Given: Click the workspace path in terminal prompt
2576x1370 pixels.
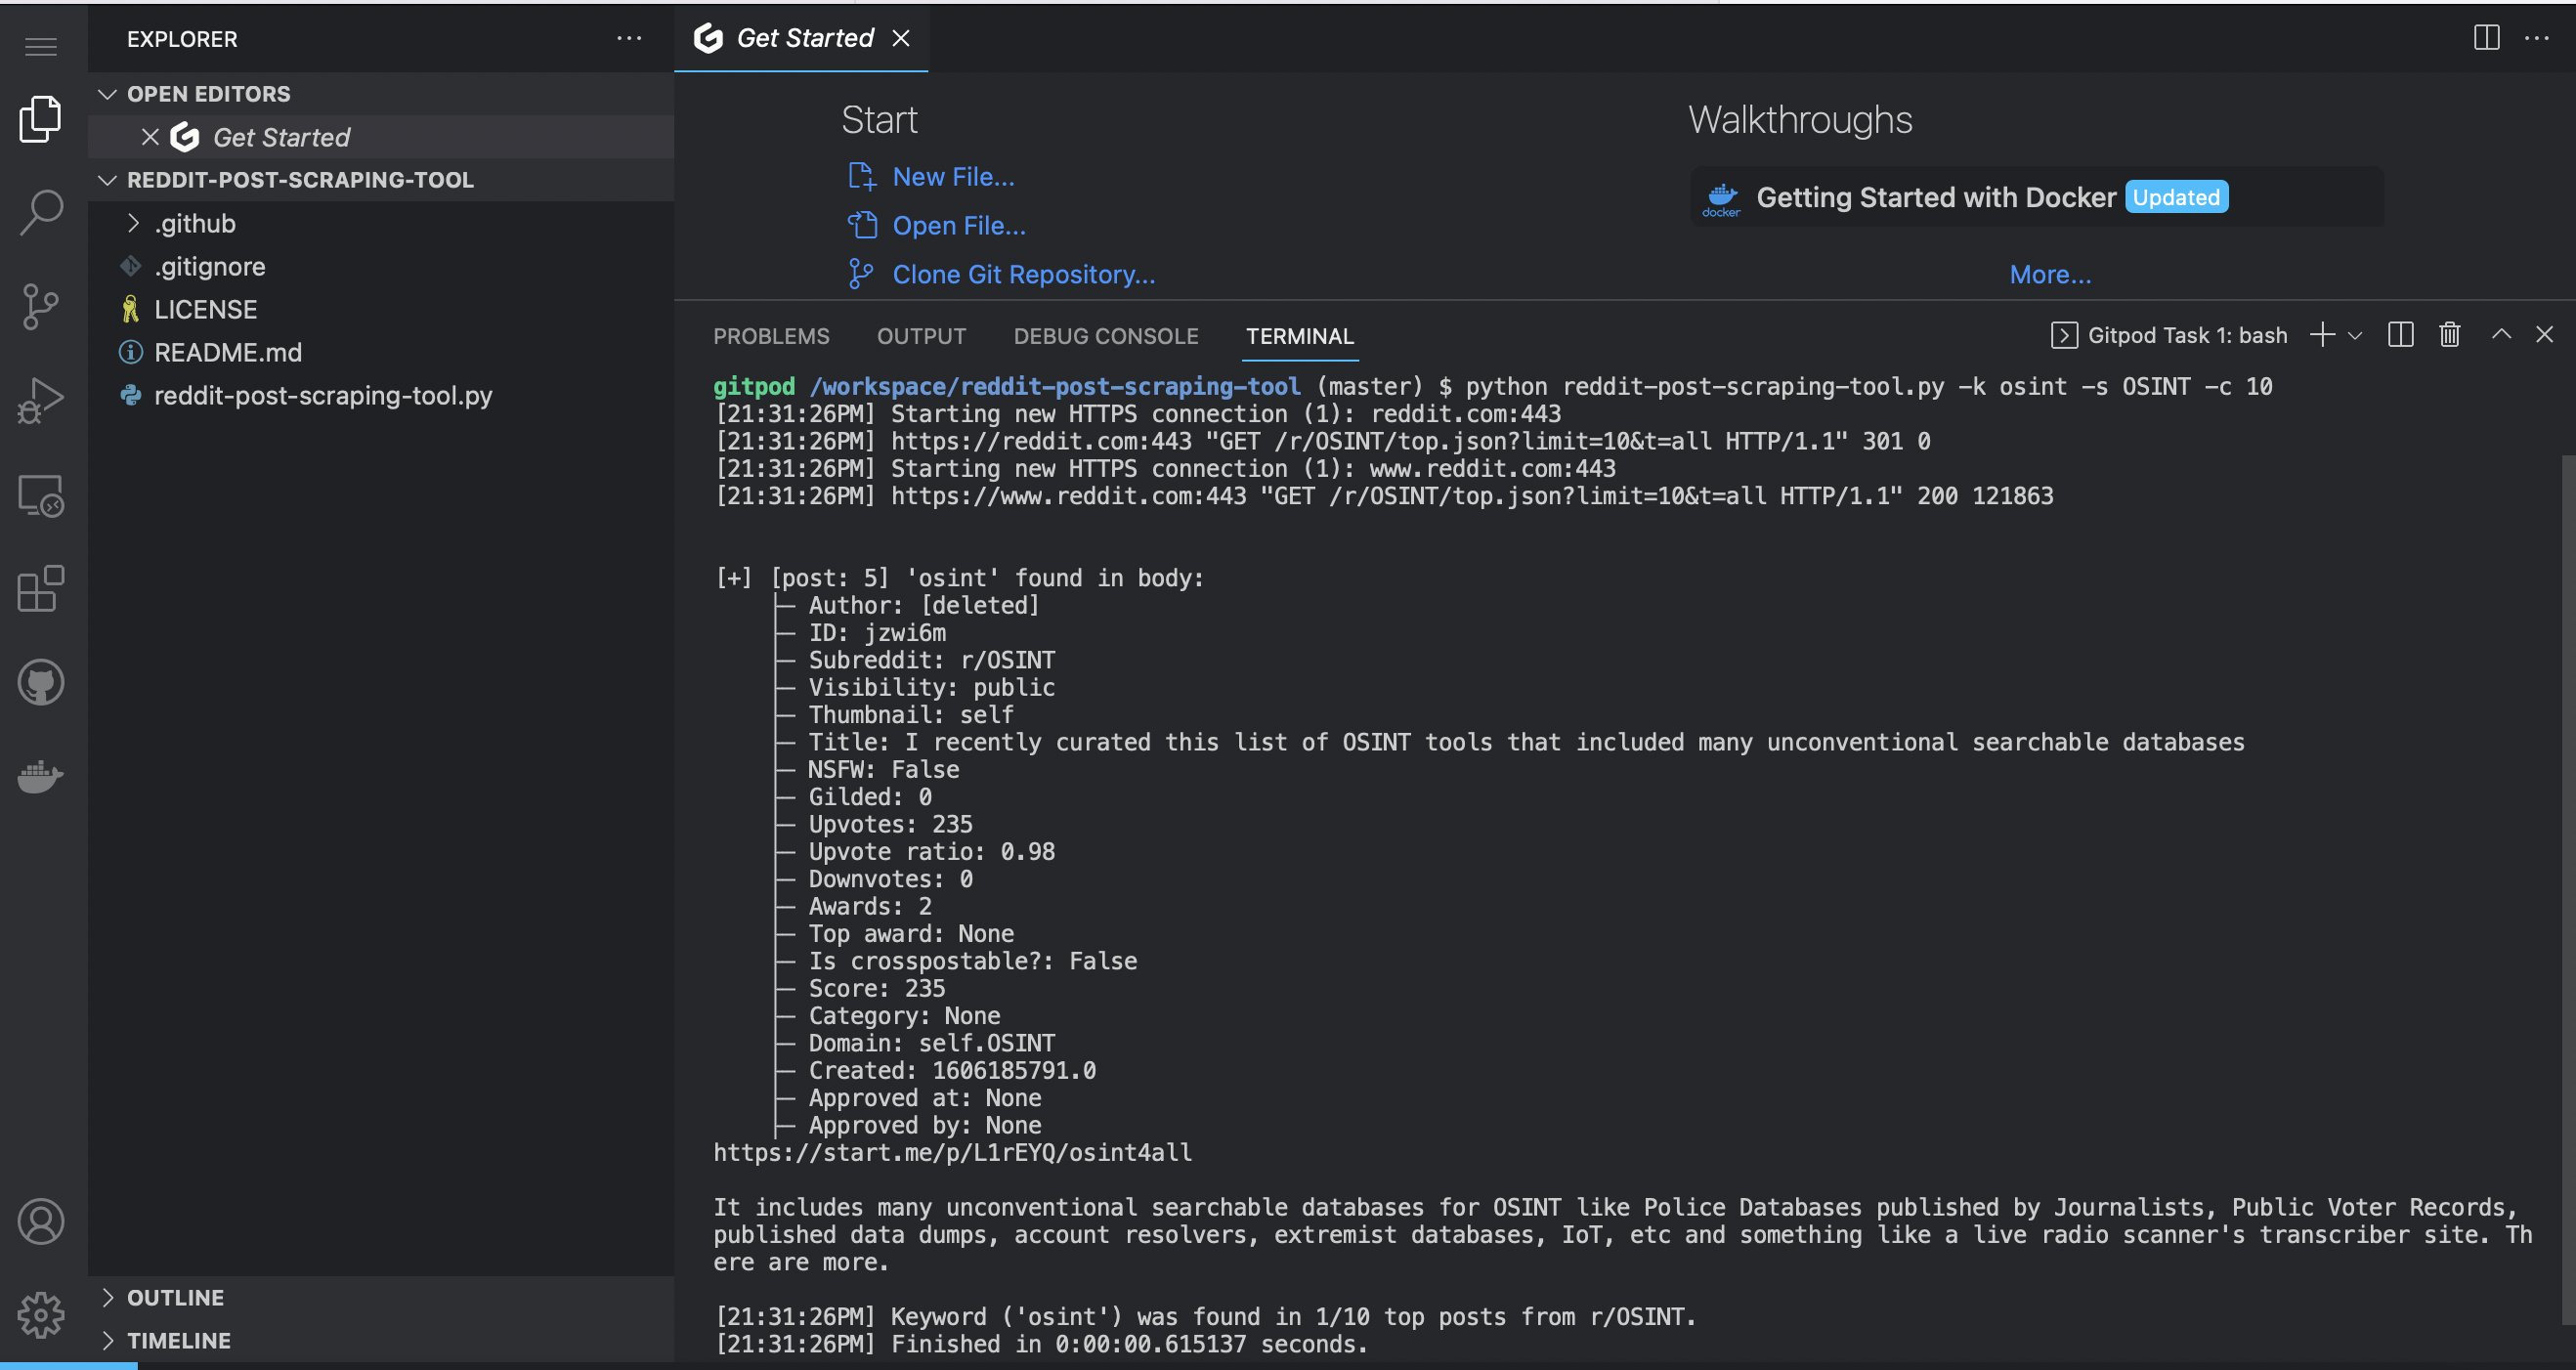Looking at the screenshot, I should [1055, 387].
